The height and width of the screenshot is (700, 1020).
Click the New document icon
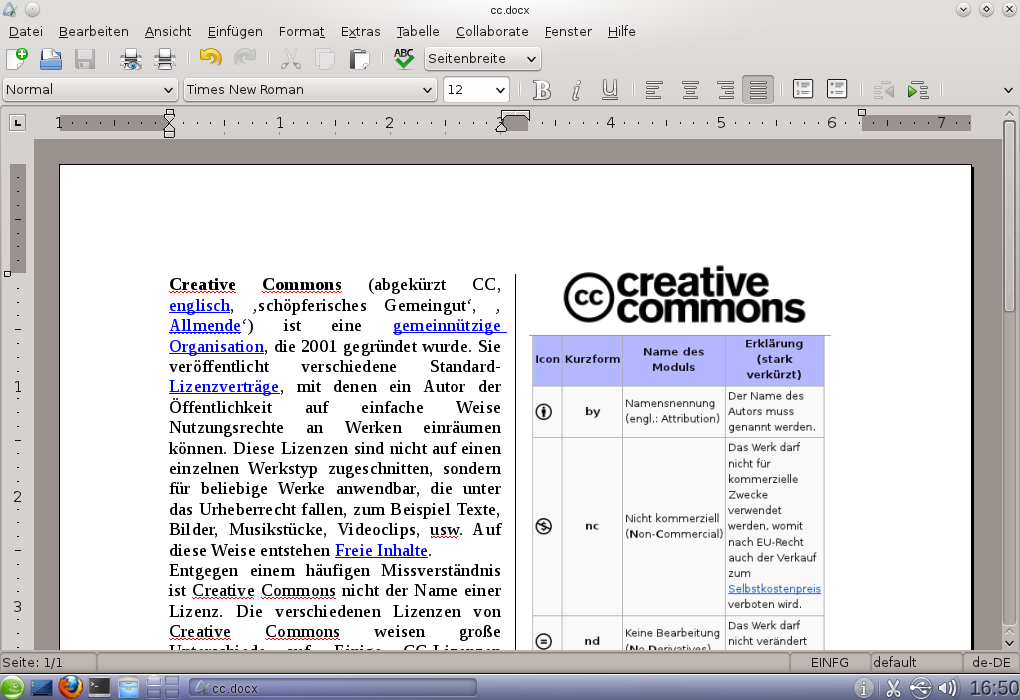point(17,59)
